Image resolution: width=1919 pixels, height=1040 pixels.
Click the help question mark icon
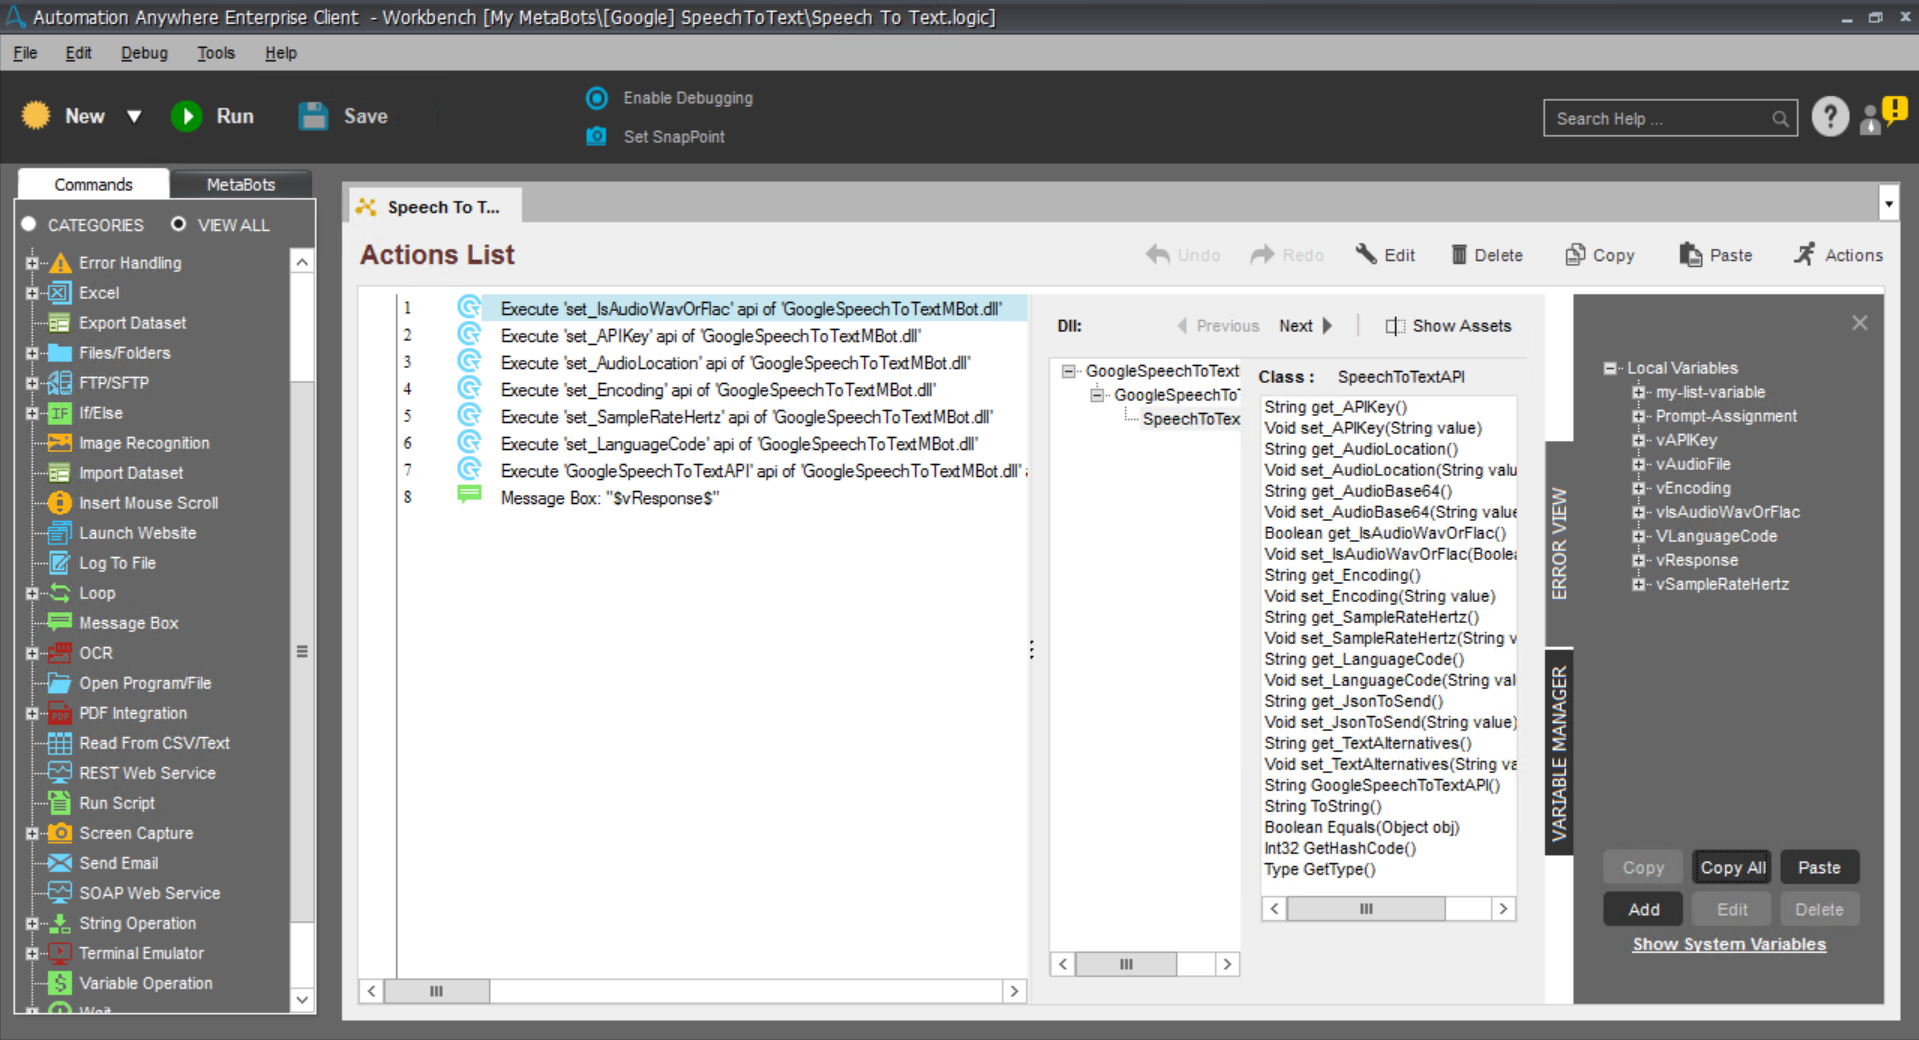[x=1830, y=117]
